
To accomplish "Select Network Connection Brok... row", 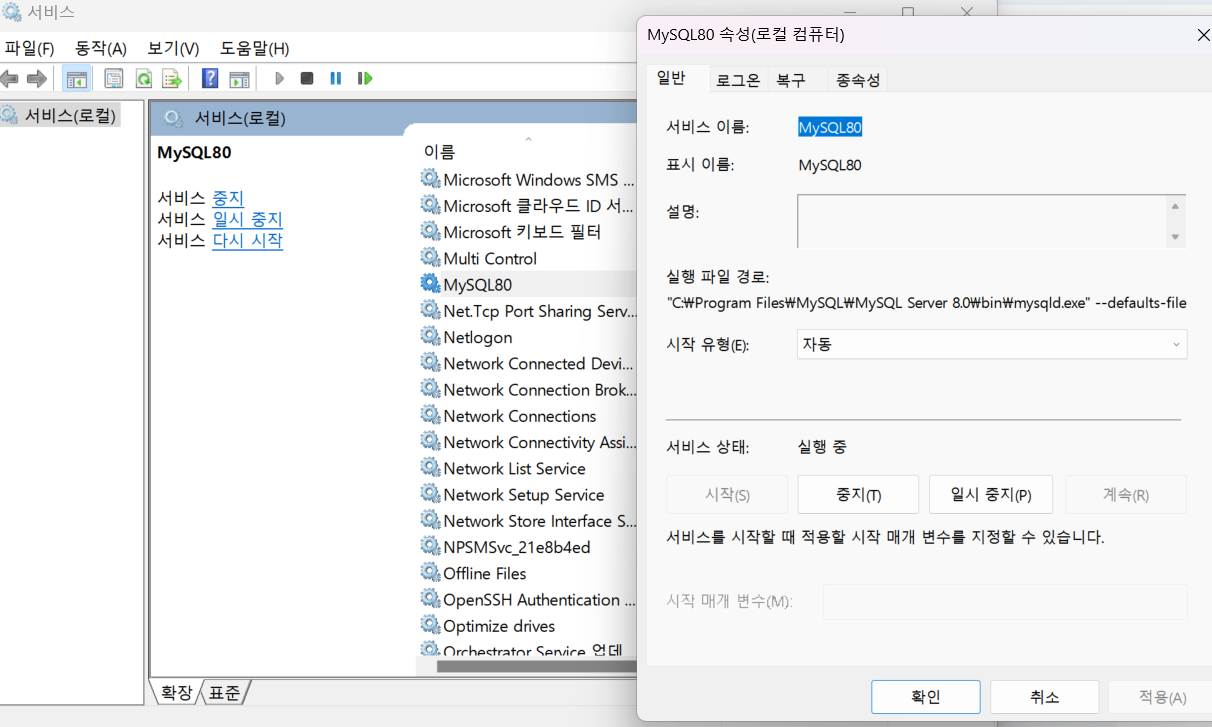I will 528,389.
